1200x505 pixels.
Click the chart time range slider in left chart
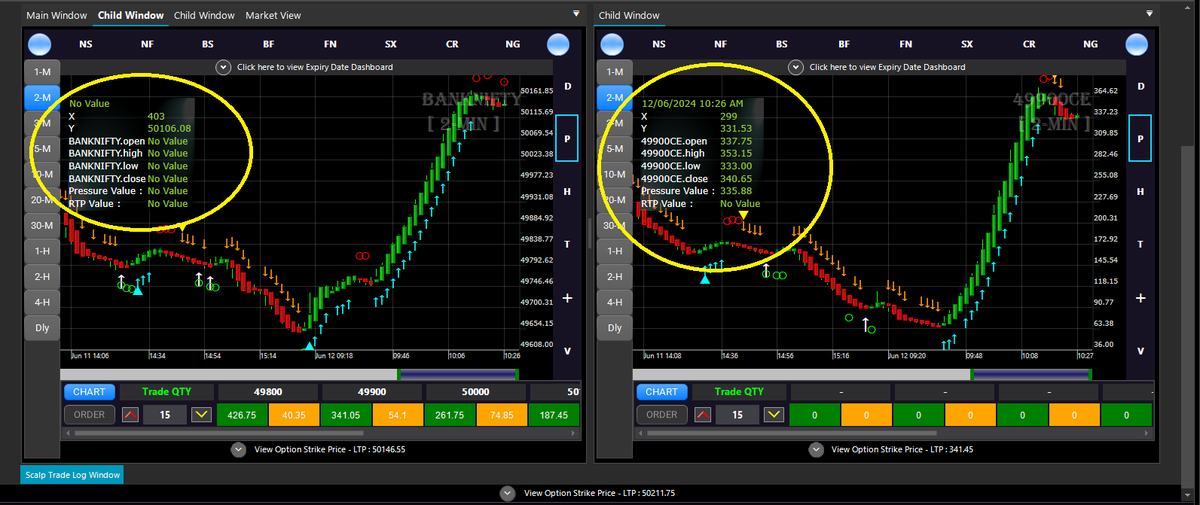tap(457, 374)
